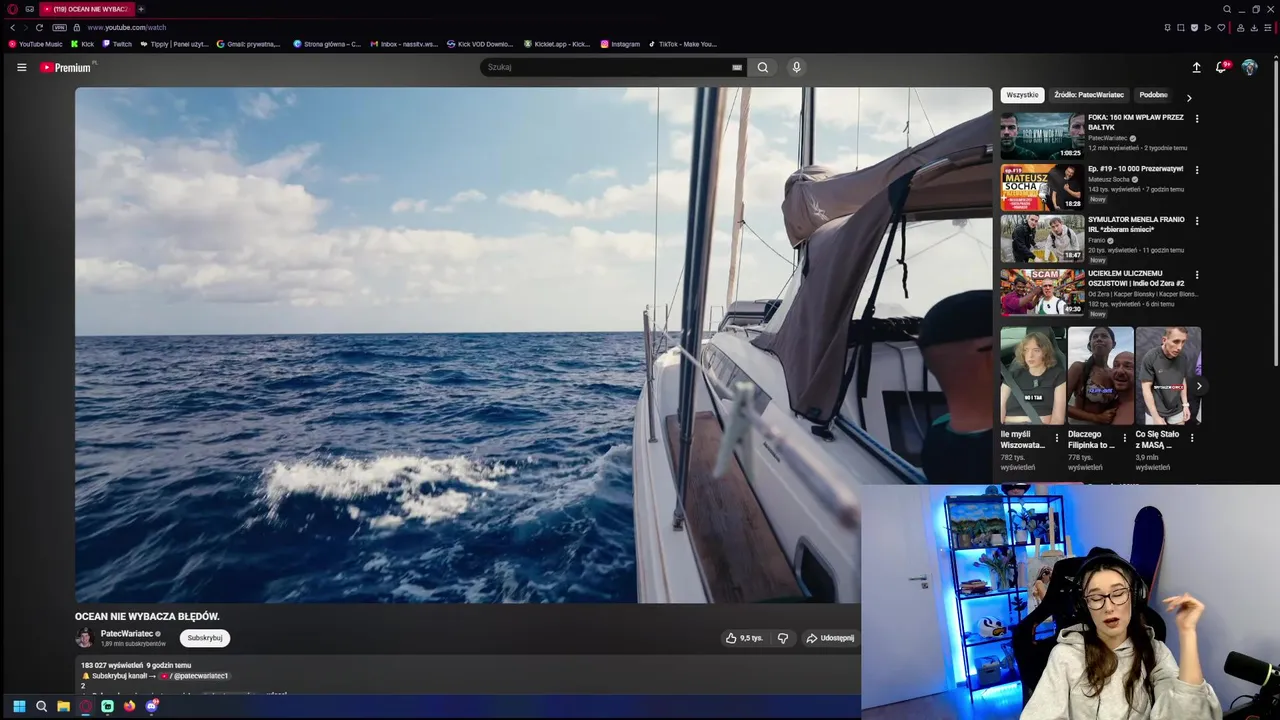Screen dimensions: 1280x720
Task: Open YouTube Music bookmark
Action: [x=35, y=44]
